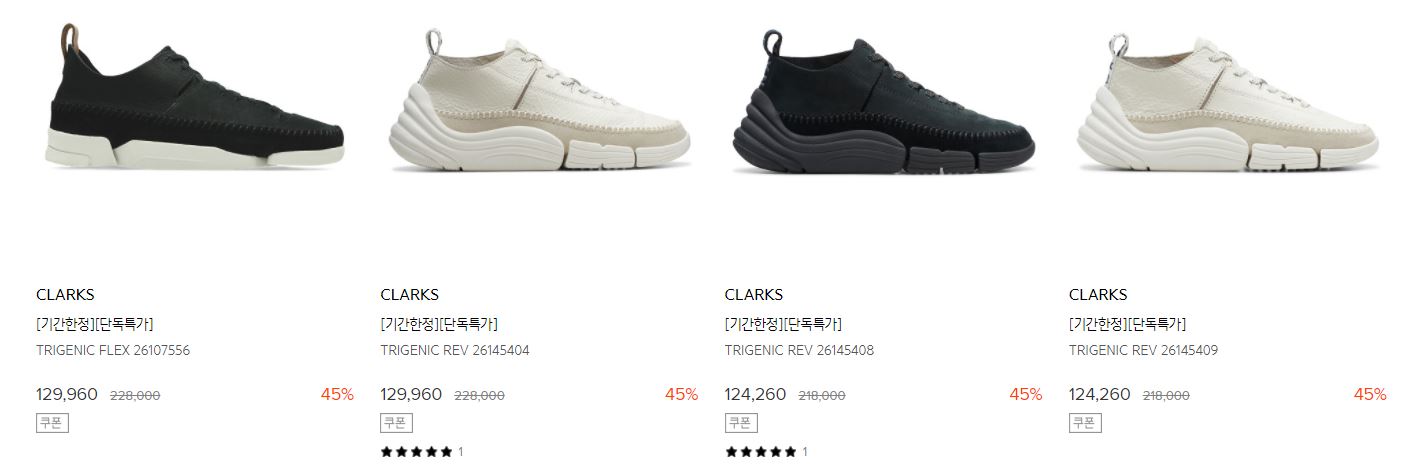
Task: Click the 쿠폰 badge under Trigenic Rev 26145408
Action: (740, 423)
